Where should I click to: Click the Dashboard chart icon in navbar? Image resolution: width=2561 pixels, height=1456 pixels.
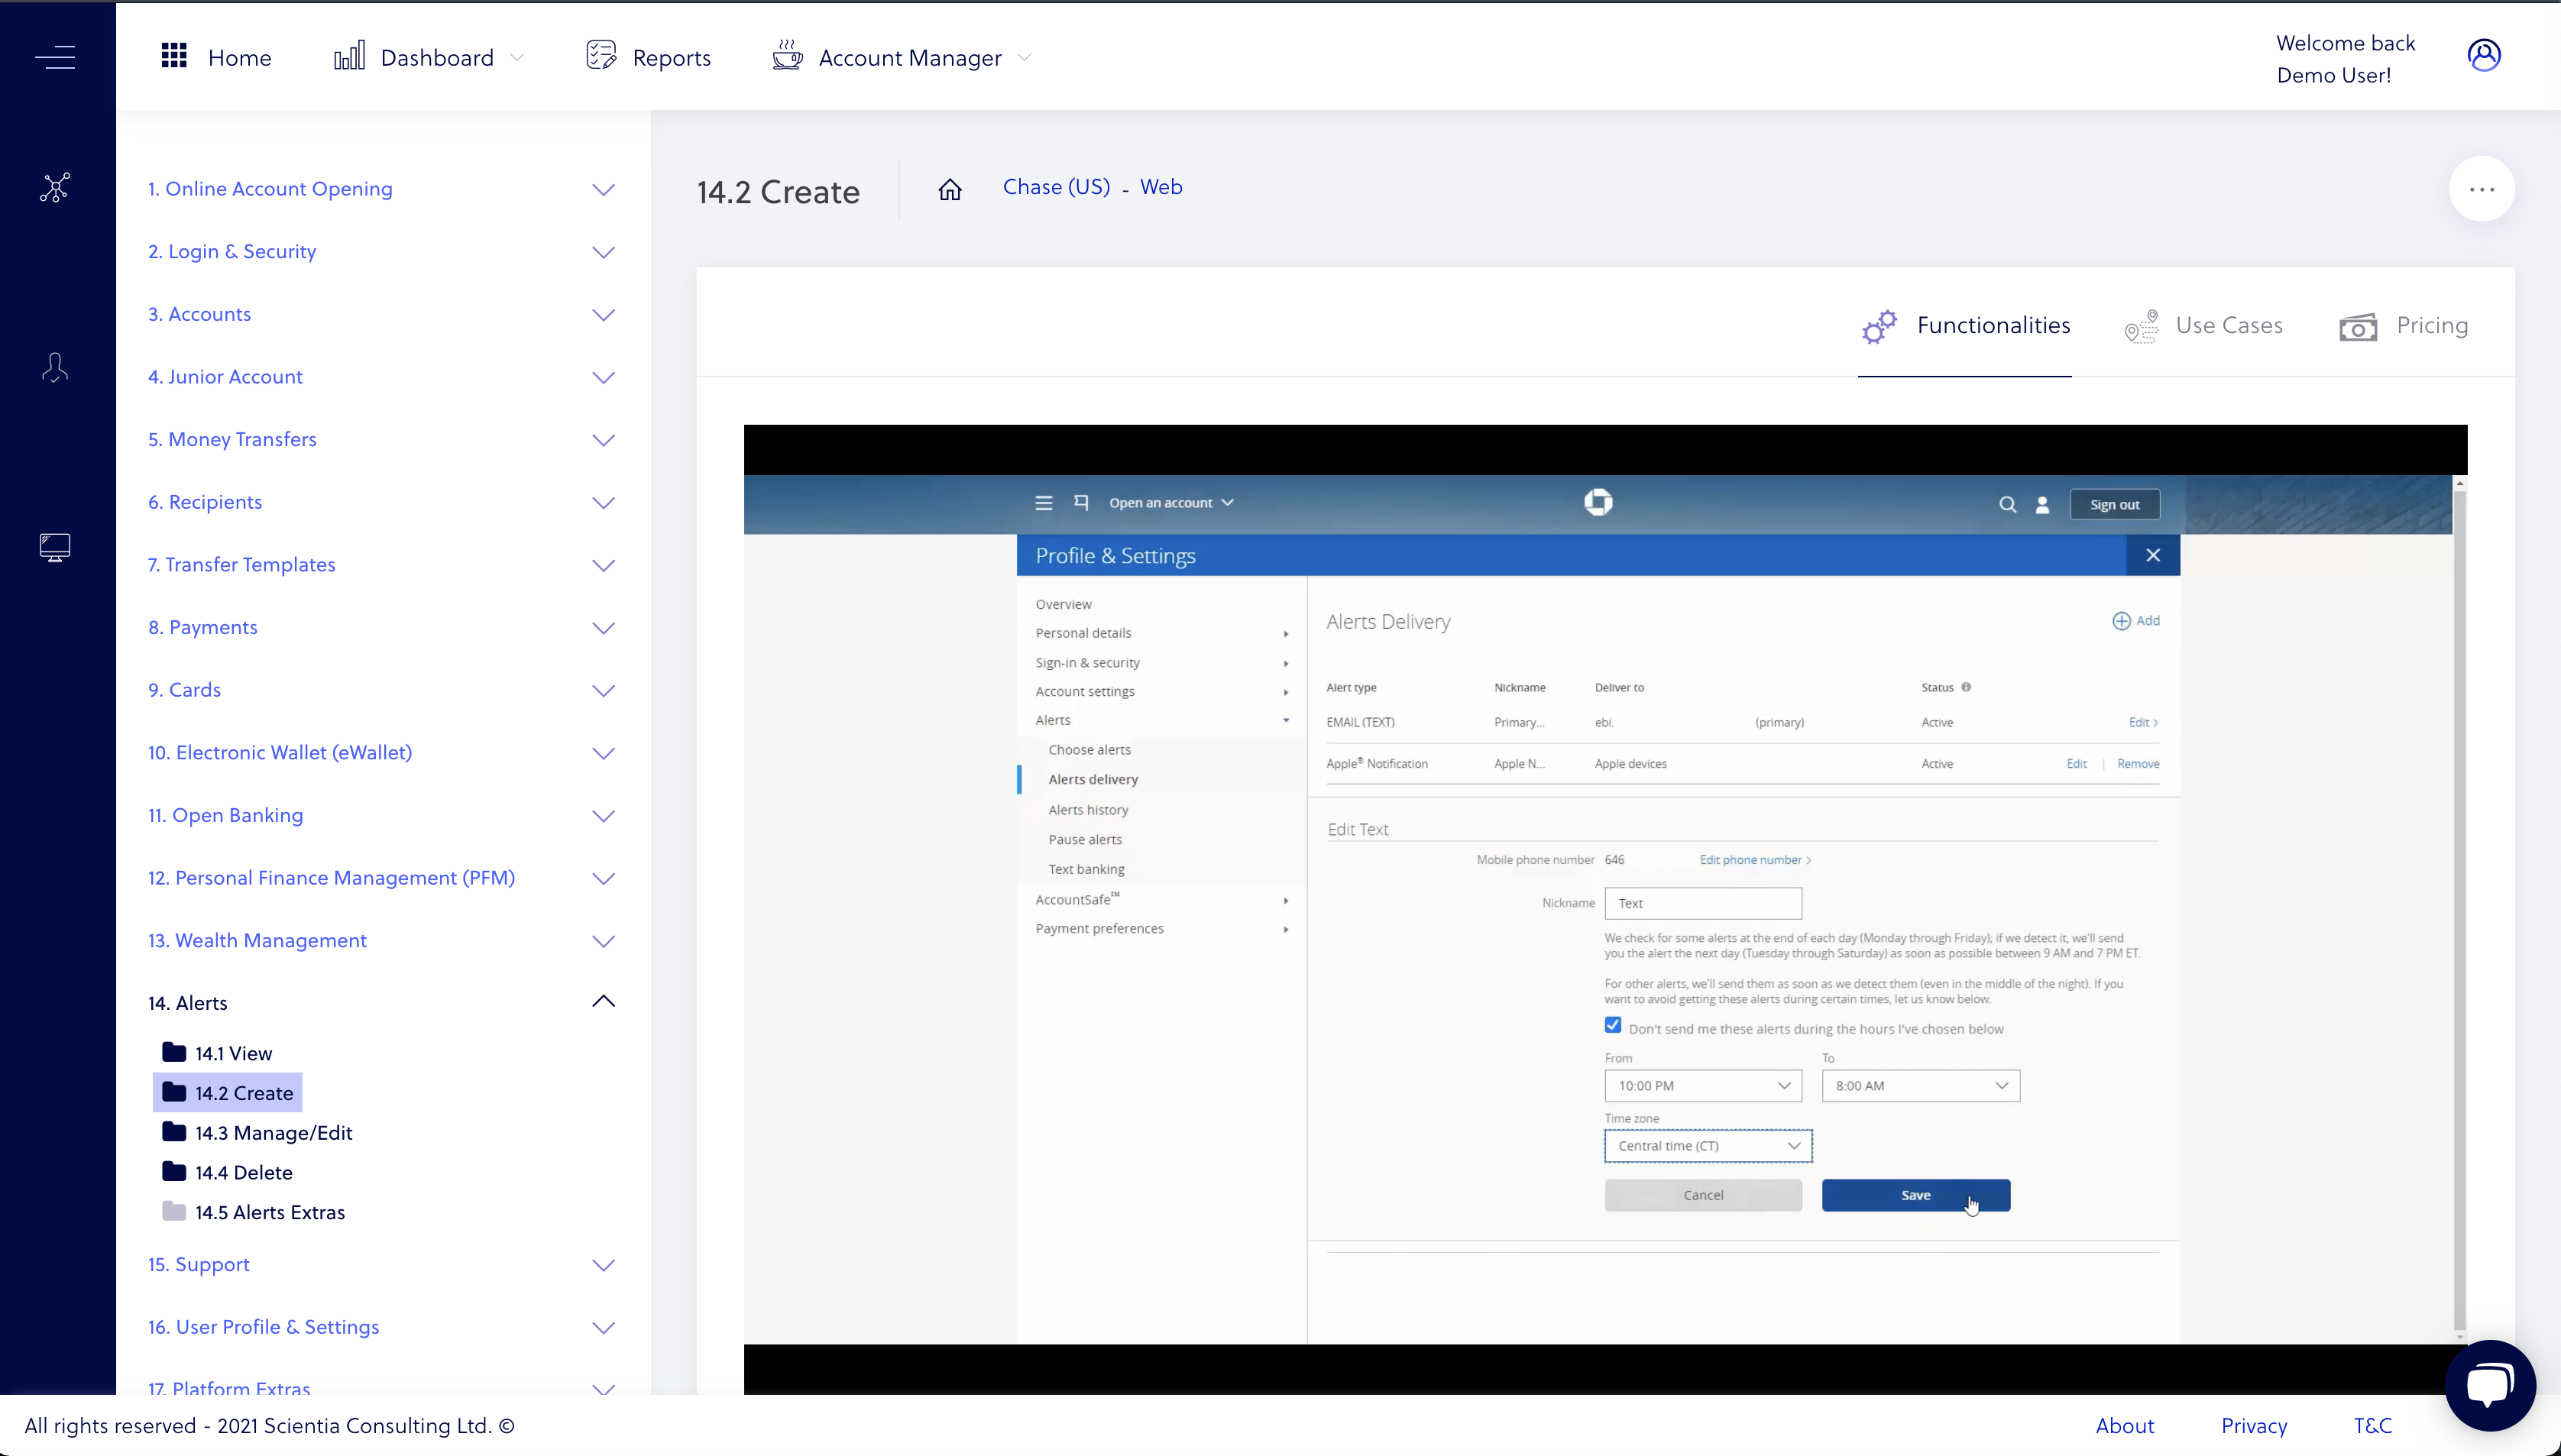[x=350, y=57]
